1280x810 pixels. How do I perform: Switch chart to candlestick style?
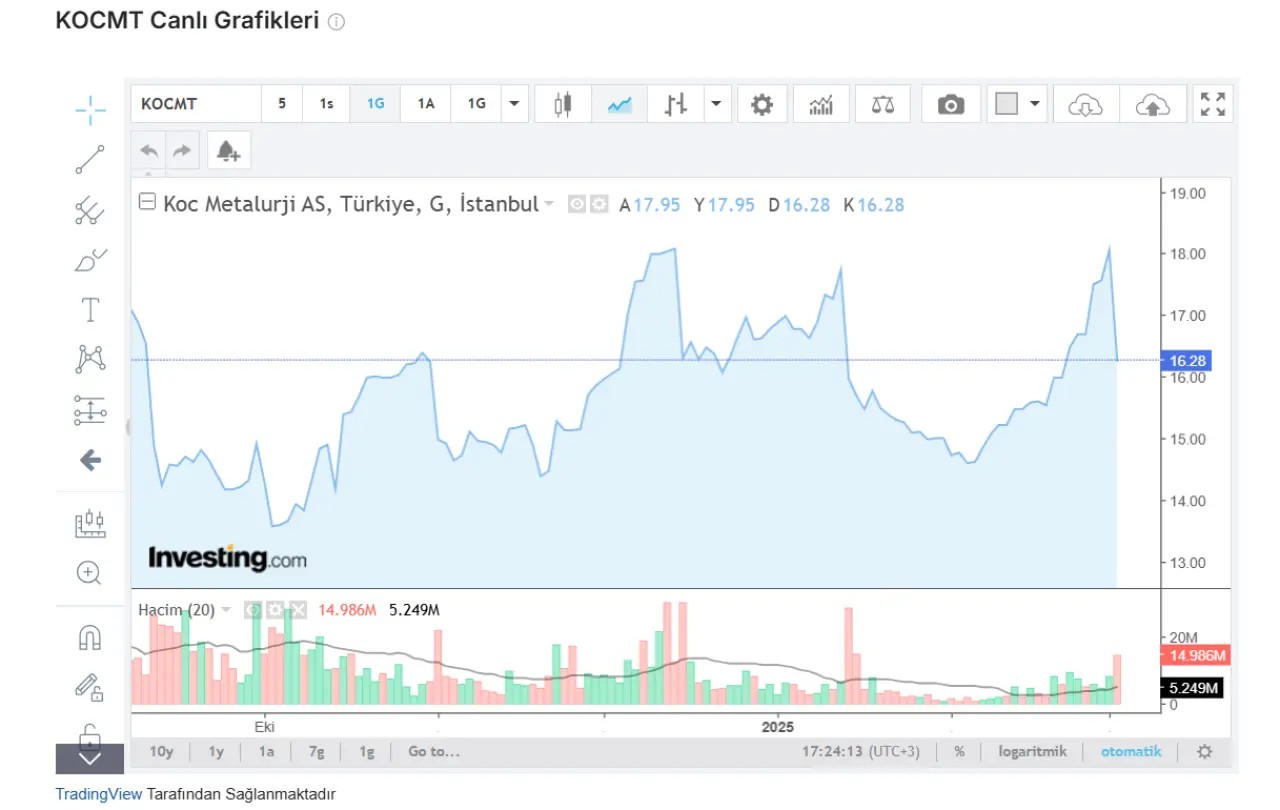coord(563,104)
